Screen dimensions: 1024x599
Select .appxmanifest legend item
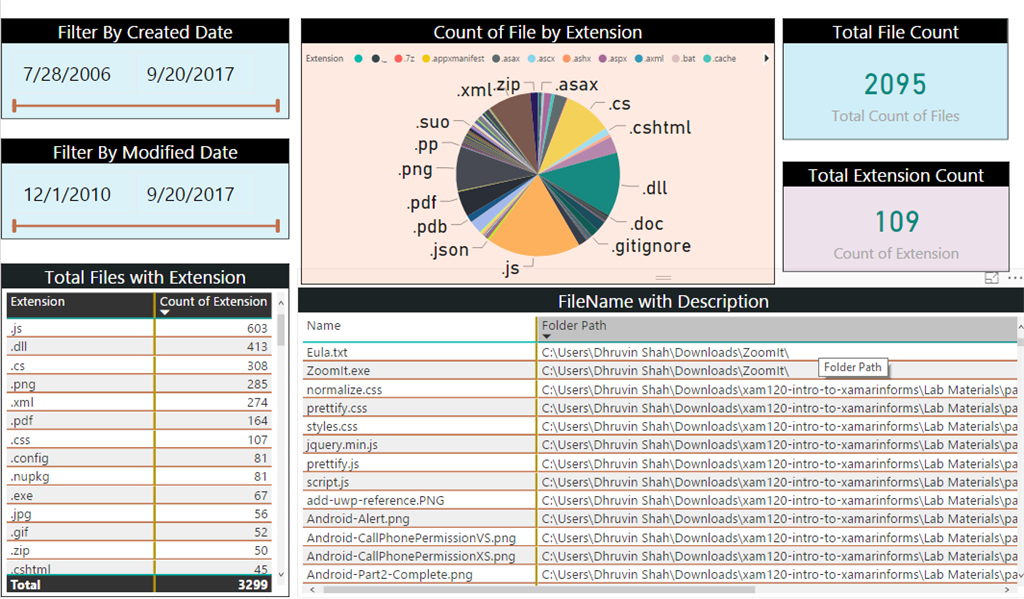click(x=453, y=58)
